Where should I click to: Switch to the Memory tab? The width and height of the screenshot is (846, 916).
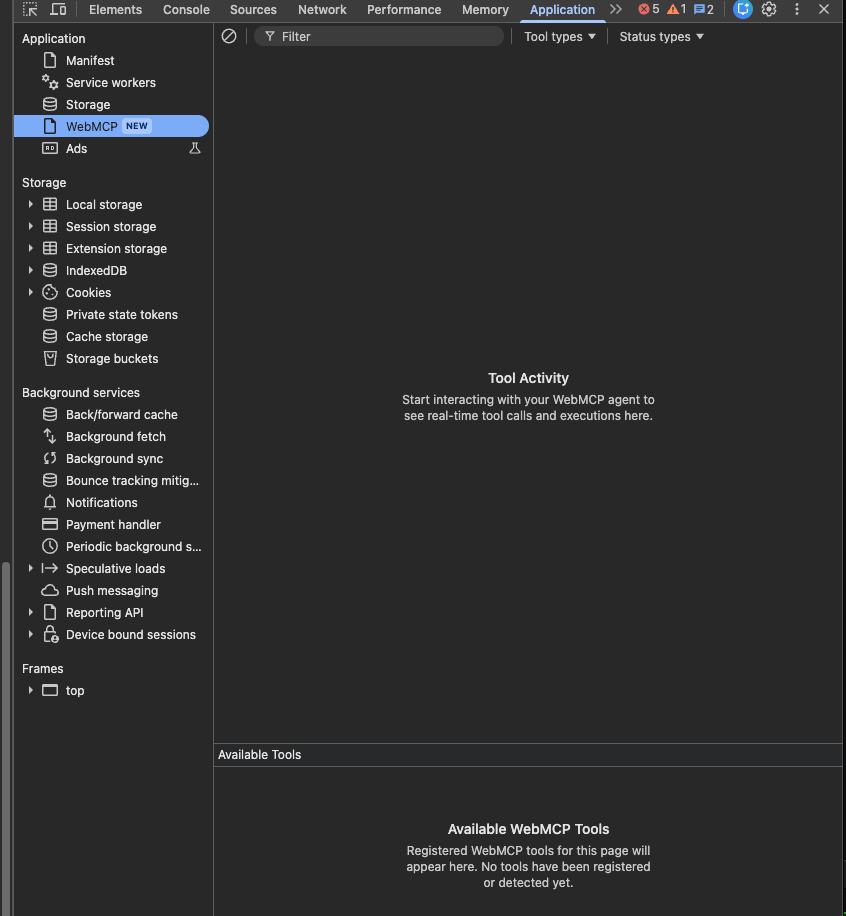click(485, 9)
